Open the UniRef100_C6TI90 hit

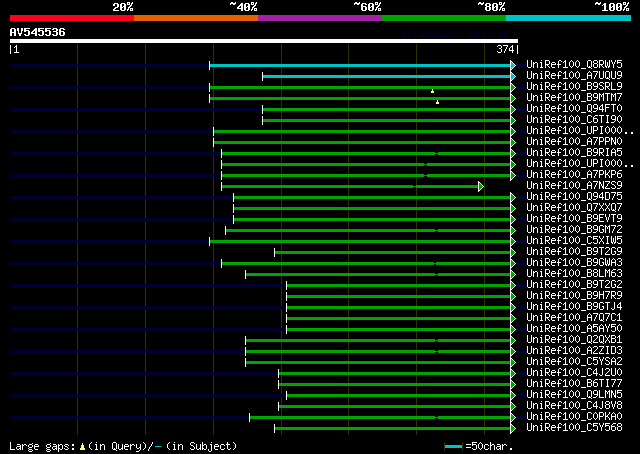pyautogui.click(x=574, y=120)
